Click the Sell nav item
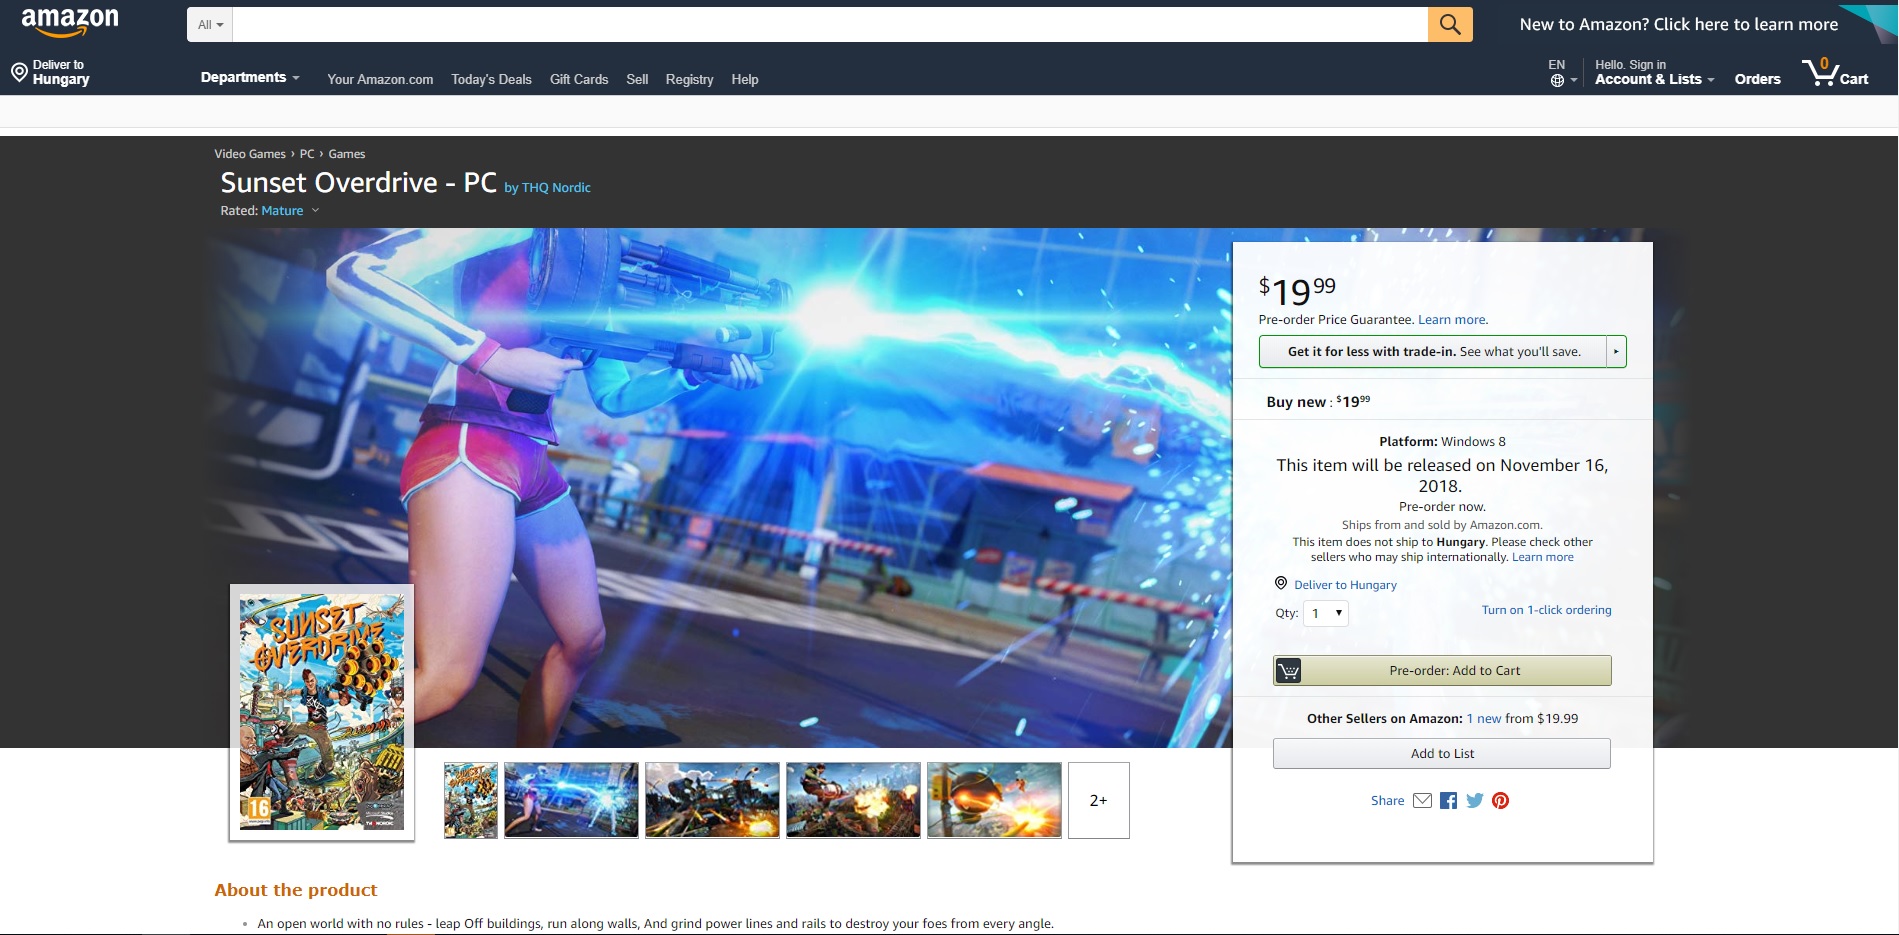The width and height of the screenshot is (1899, 935). (637, 79)
